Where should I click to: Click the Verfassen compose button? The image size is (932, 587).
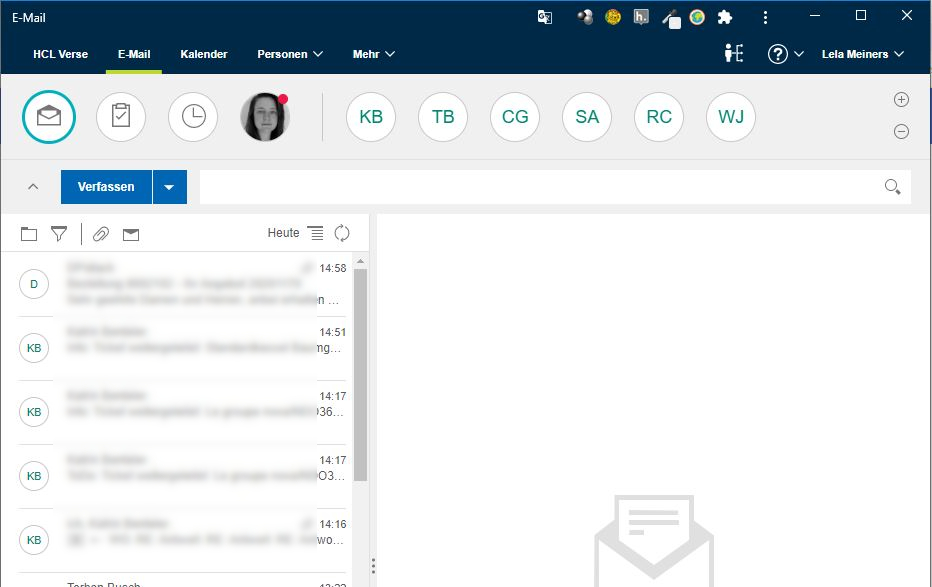[x=106, y=187]
